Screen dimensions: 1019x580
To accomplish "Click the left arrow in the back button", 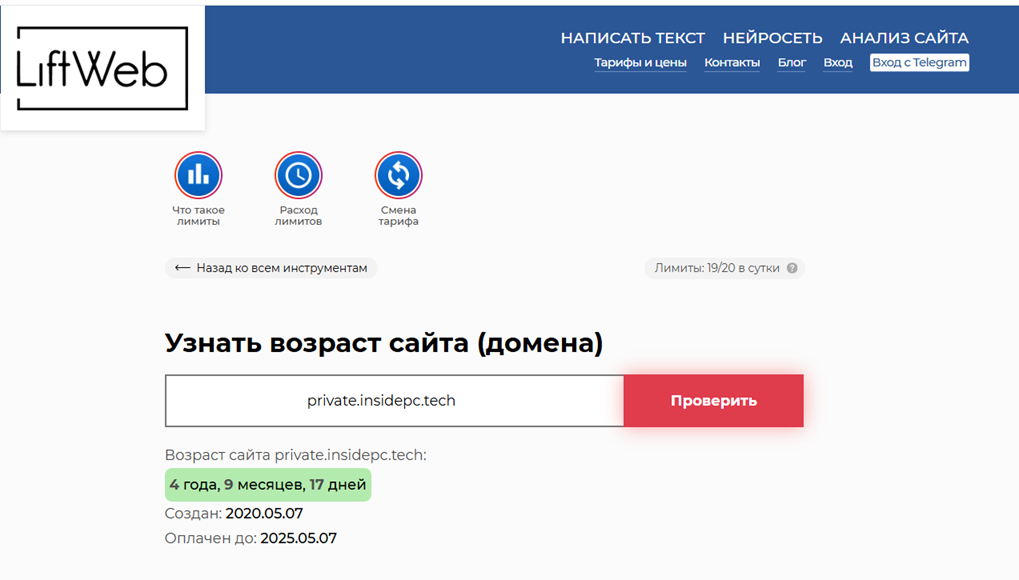I will (x=182, y=268).
